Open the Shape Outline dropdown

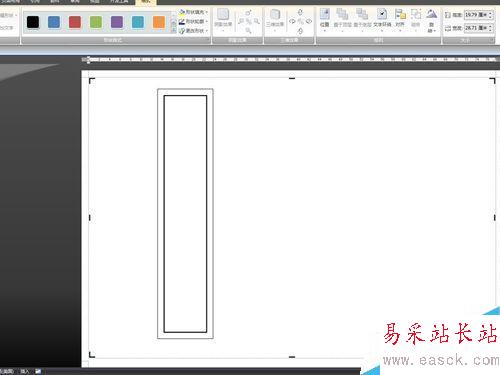point(193,21)
